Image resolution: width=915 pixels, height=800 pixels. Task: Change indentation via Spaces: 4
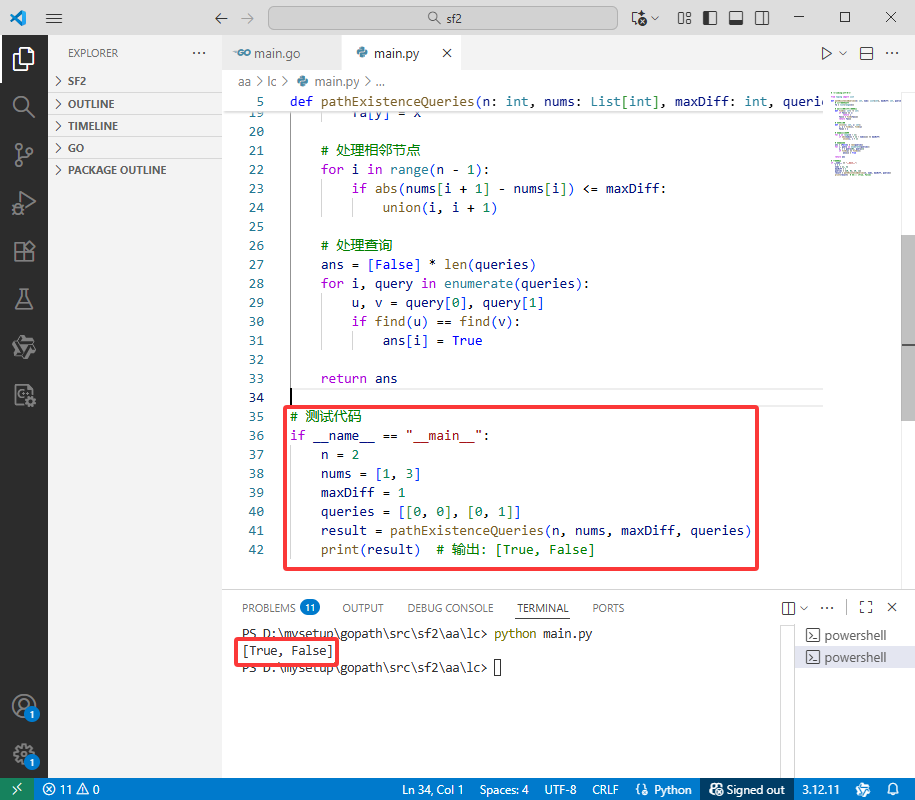point(504,789)
